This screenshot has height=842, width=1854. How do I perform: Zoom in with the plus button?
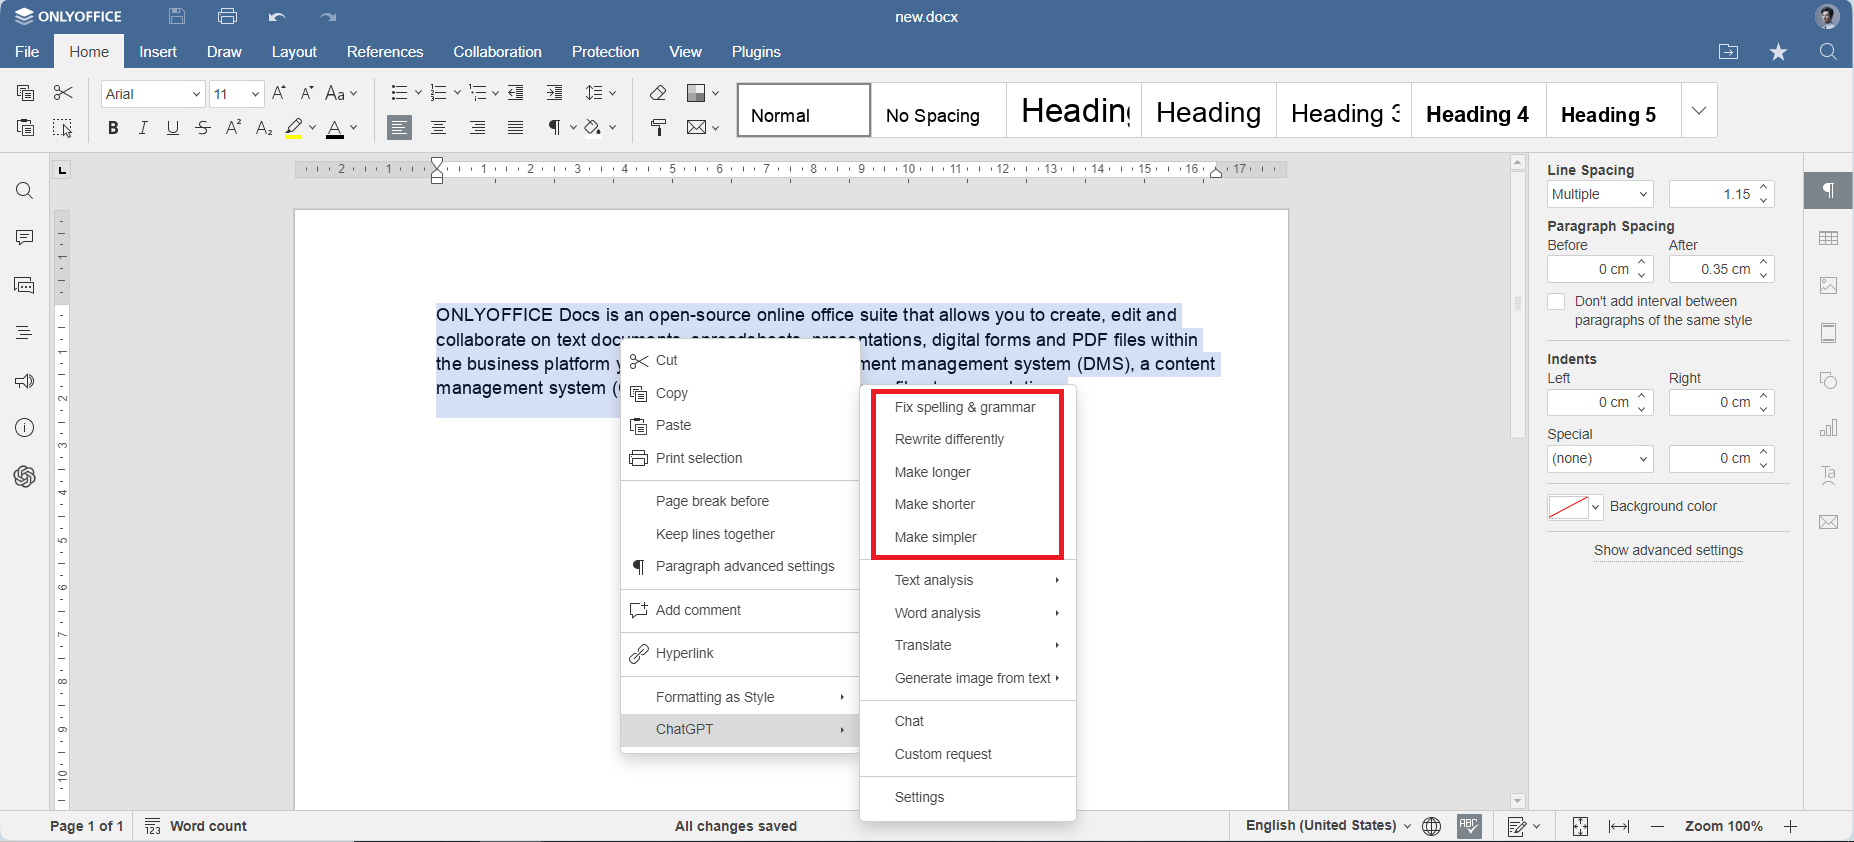pyautogui.click(x=1790, y=826)
